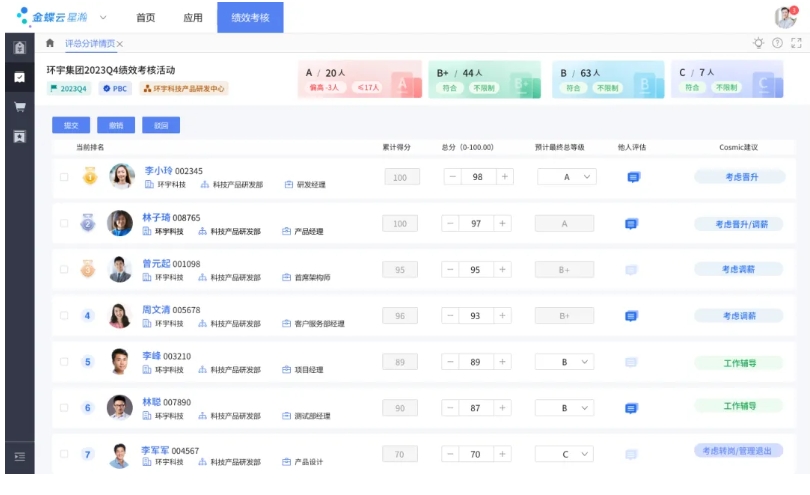
Task: Click the lightbulb tips icon
Action: point(758,43)
